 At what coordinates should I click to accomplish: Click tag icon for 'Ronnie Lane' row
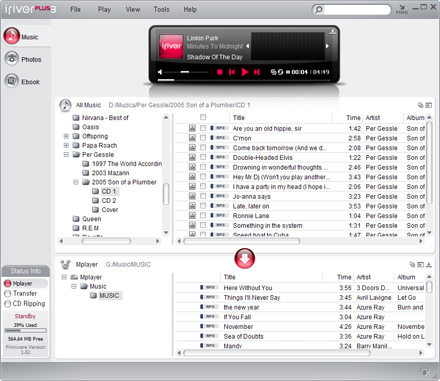click(x=192, y=215)
